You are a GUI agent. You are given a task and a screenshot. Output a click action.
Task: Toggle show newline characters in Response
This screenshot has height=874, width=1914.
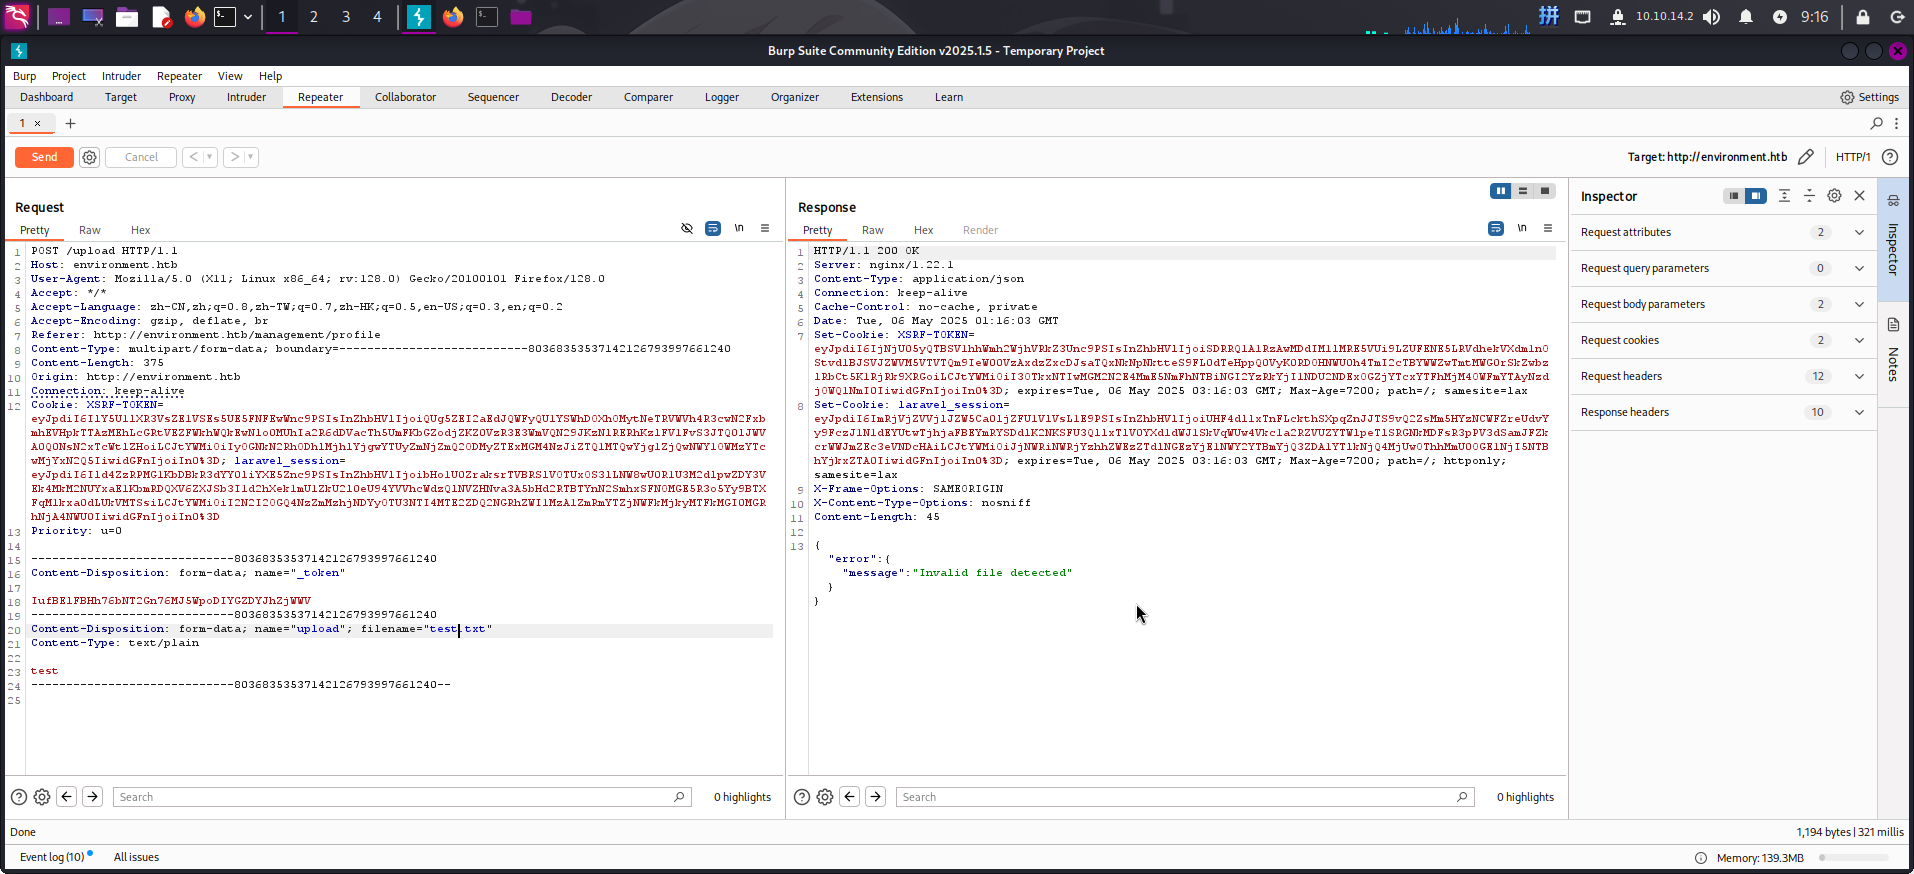tap(1522, 229)
